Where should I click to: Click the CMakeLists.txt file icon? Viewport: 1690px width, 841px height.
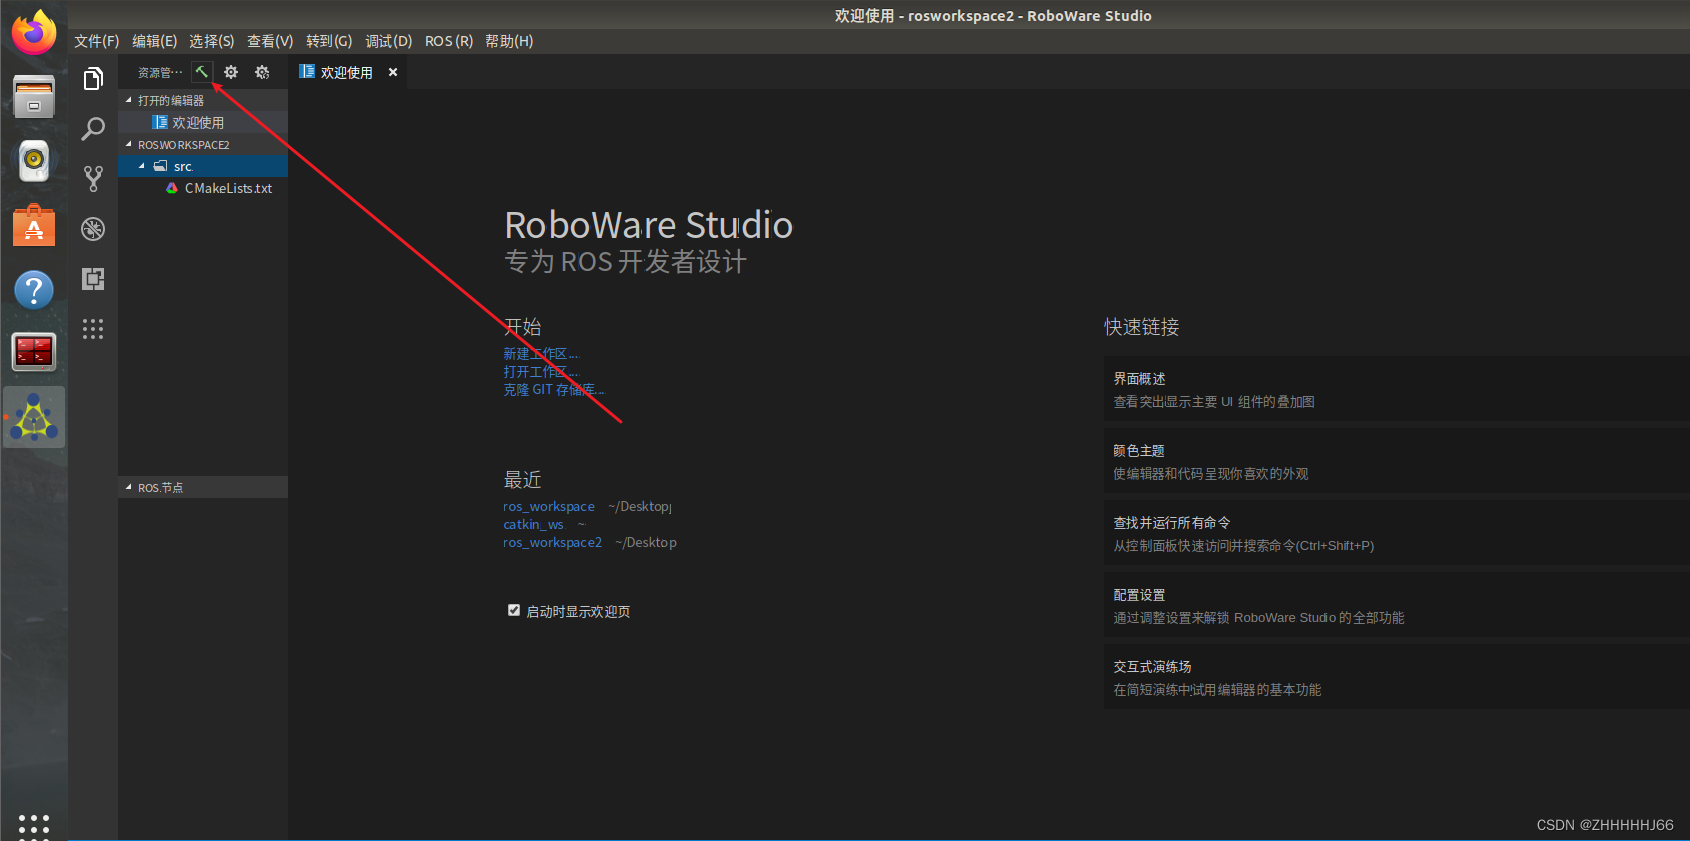coord(172,188)
